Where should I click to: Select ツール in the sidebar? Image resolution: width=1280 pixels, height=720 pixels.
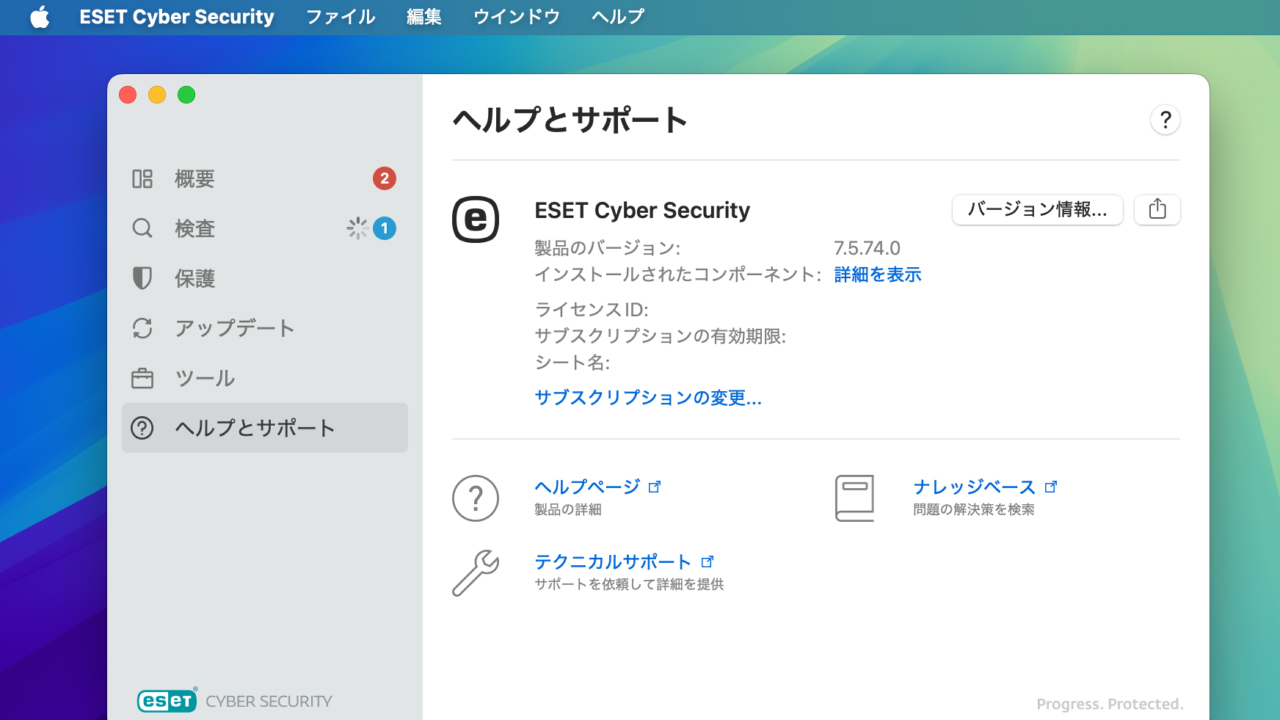[x=265, y=378]
